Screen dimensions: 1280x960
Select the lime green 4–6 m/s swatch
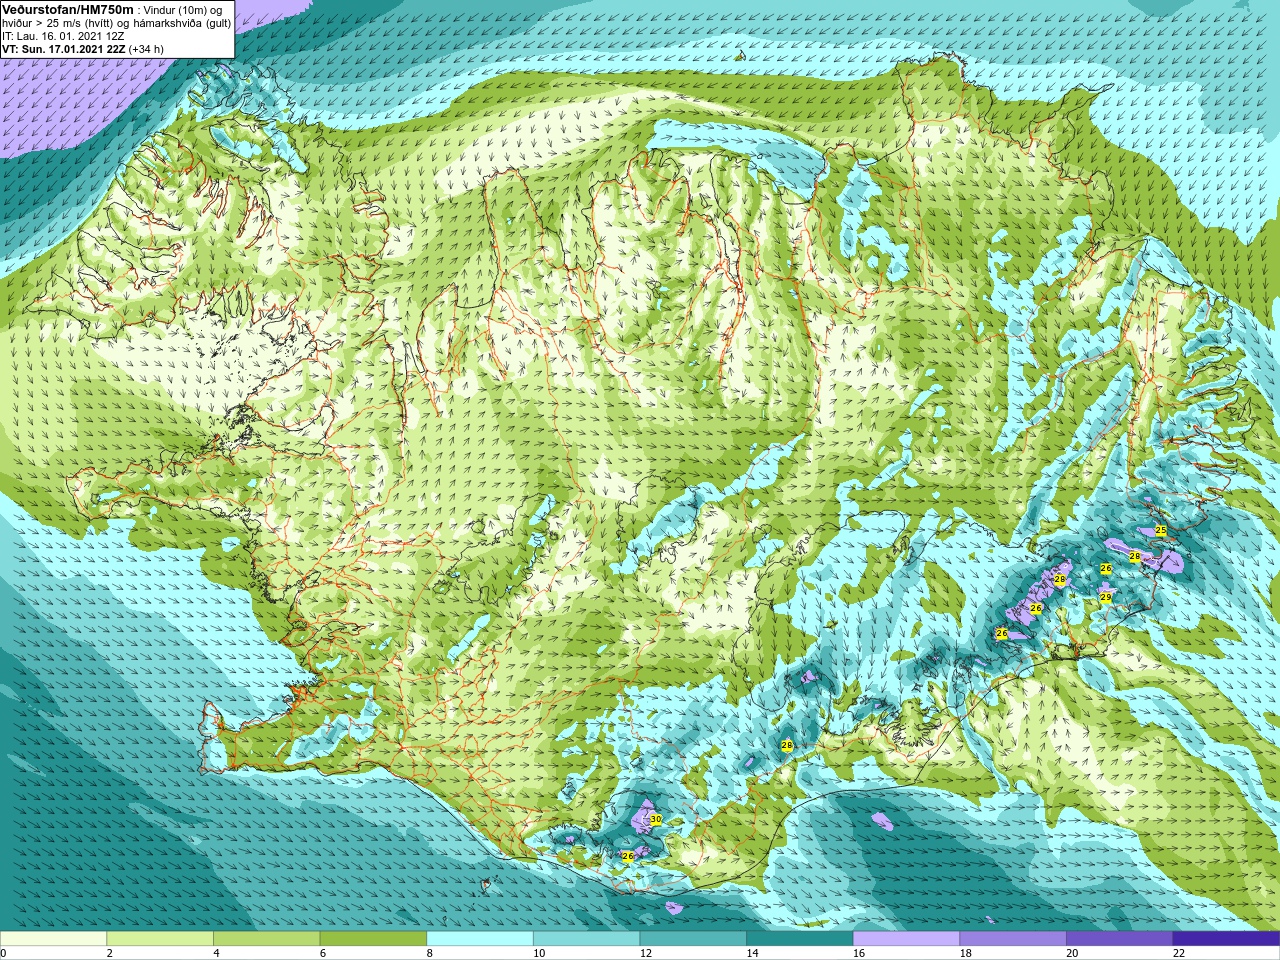click(x=266, y=938)
